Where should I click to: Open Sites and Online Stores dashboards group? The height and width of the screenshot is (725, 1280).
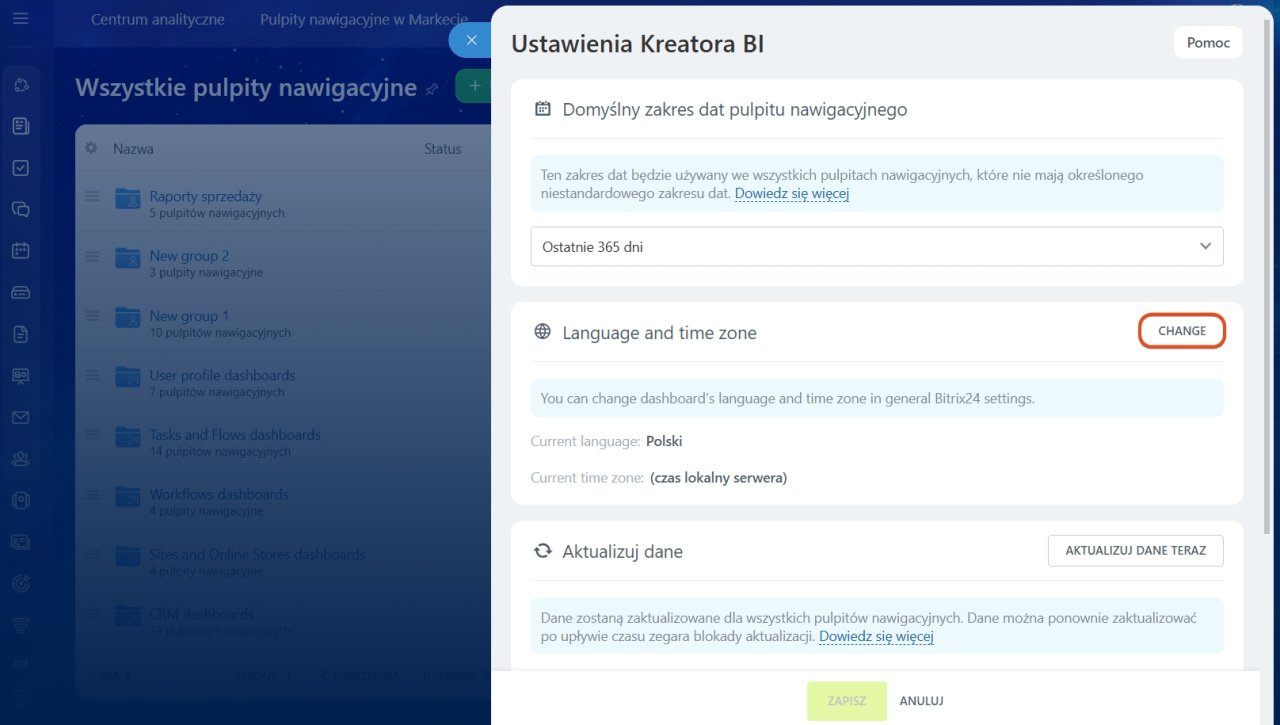(258, 554)
